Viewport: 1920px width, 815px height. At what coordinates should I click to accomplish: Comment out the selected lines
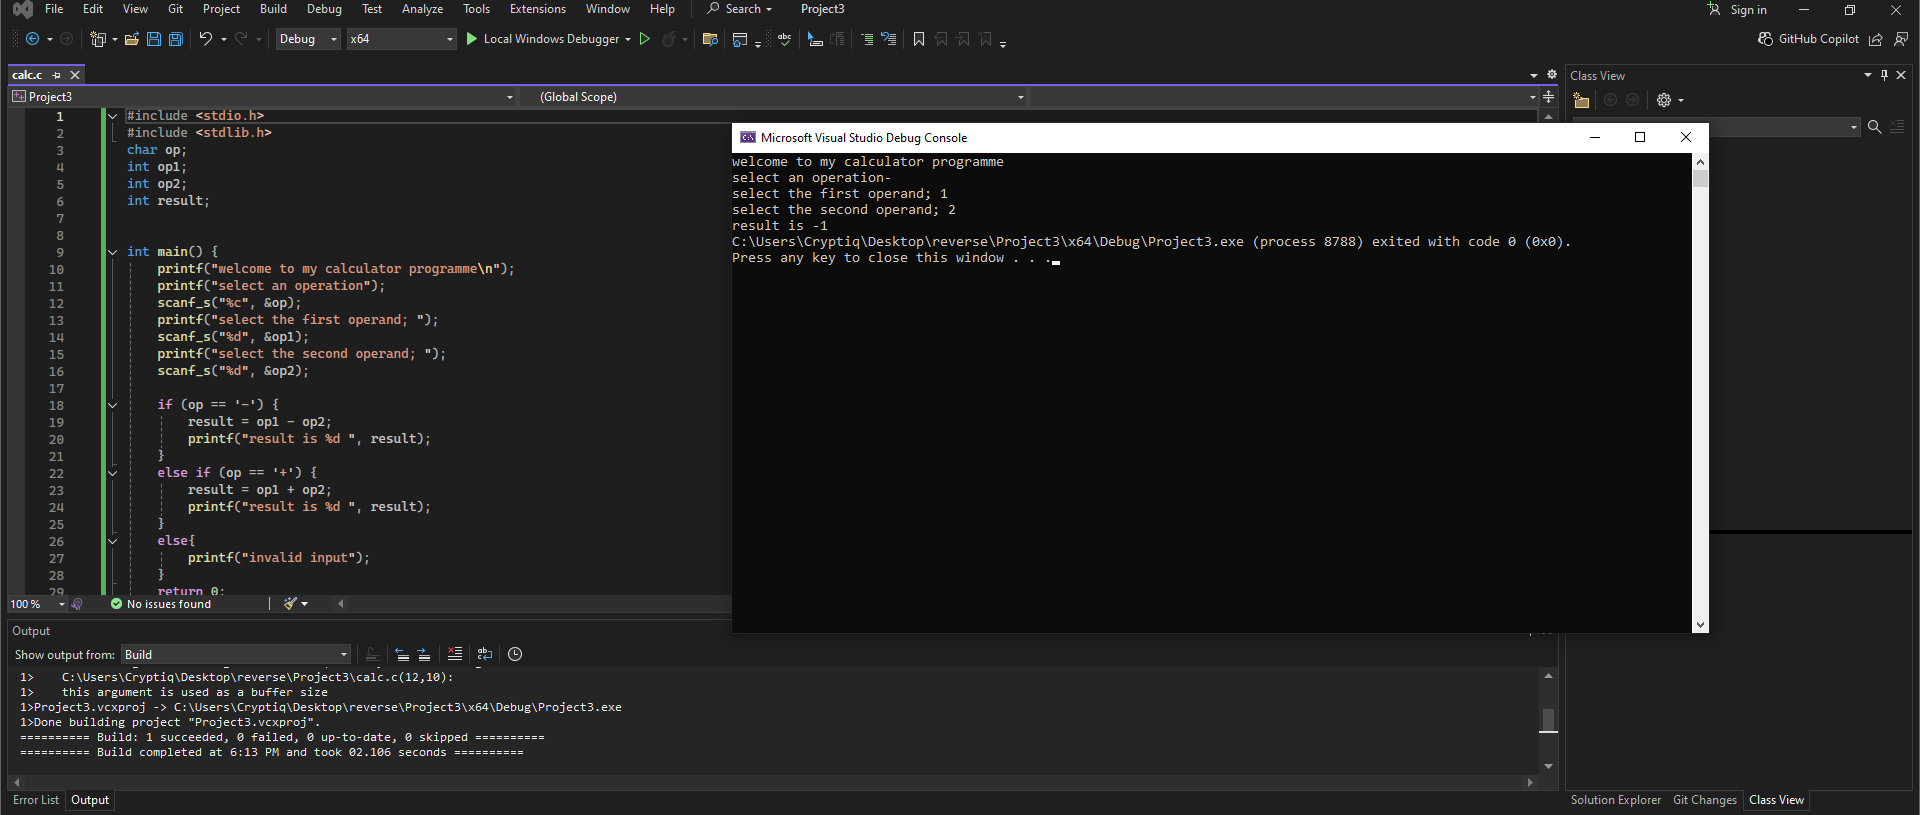coord(867,39)
